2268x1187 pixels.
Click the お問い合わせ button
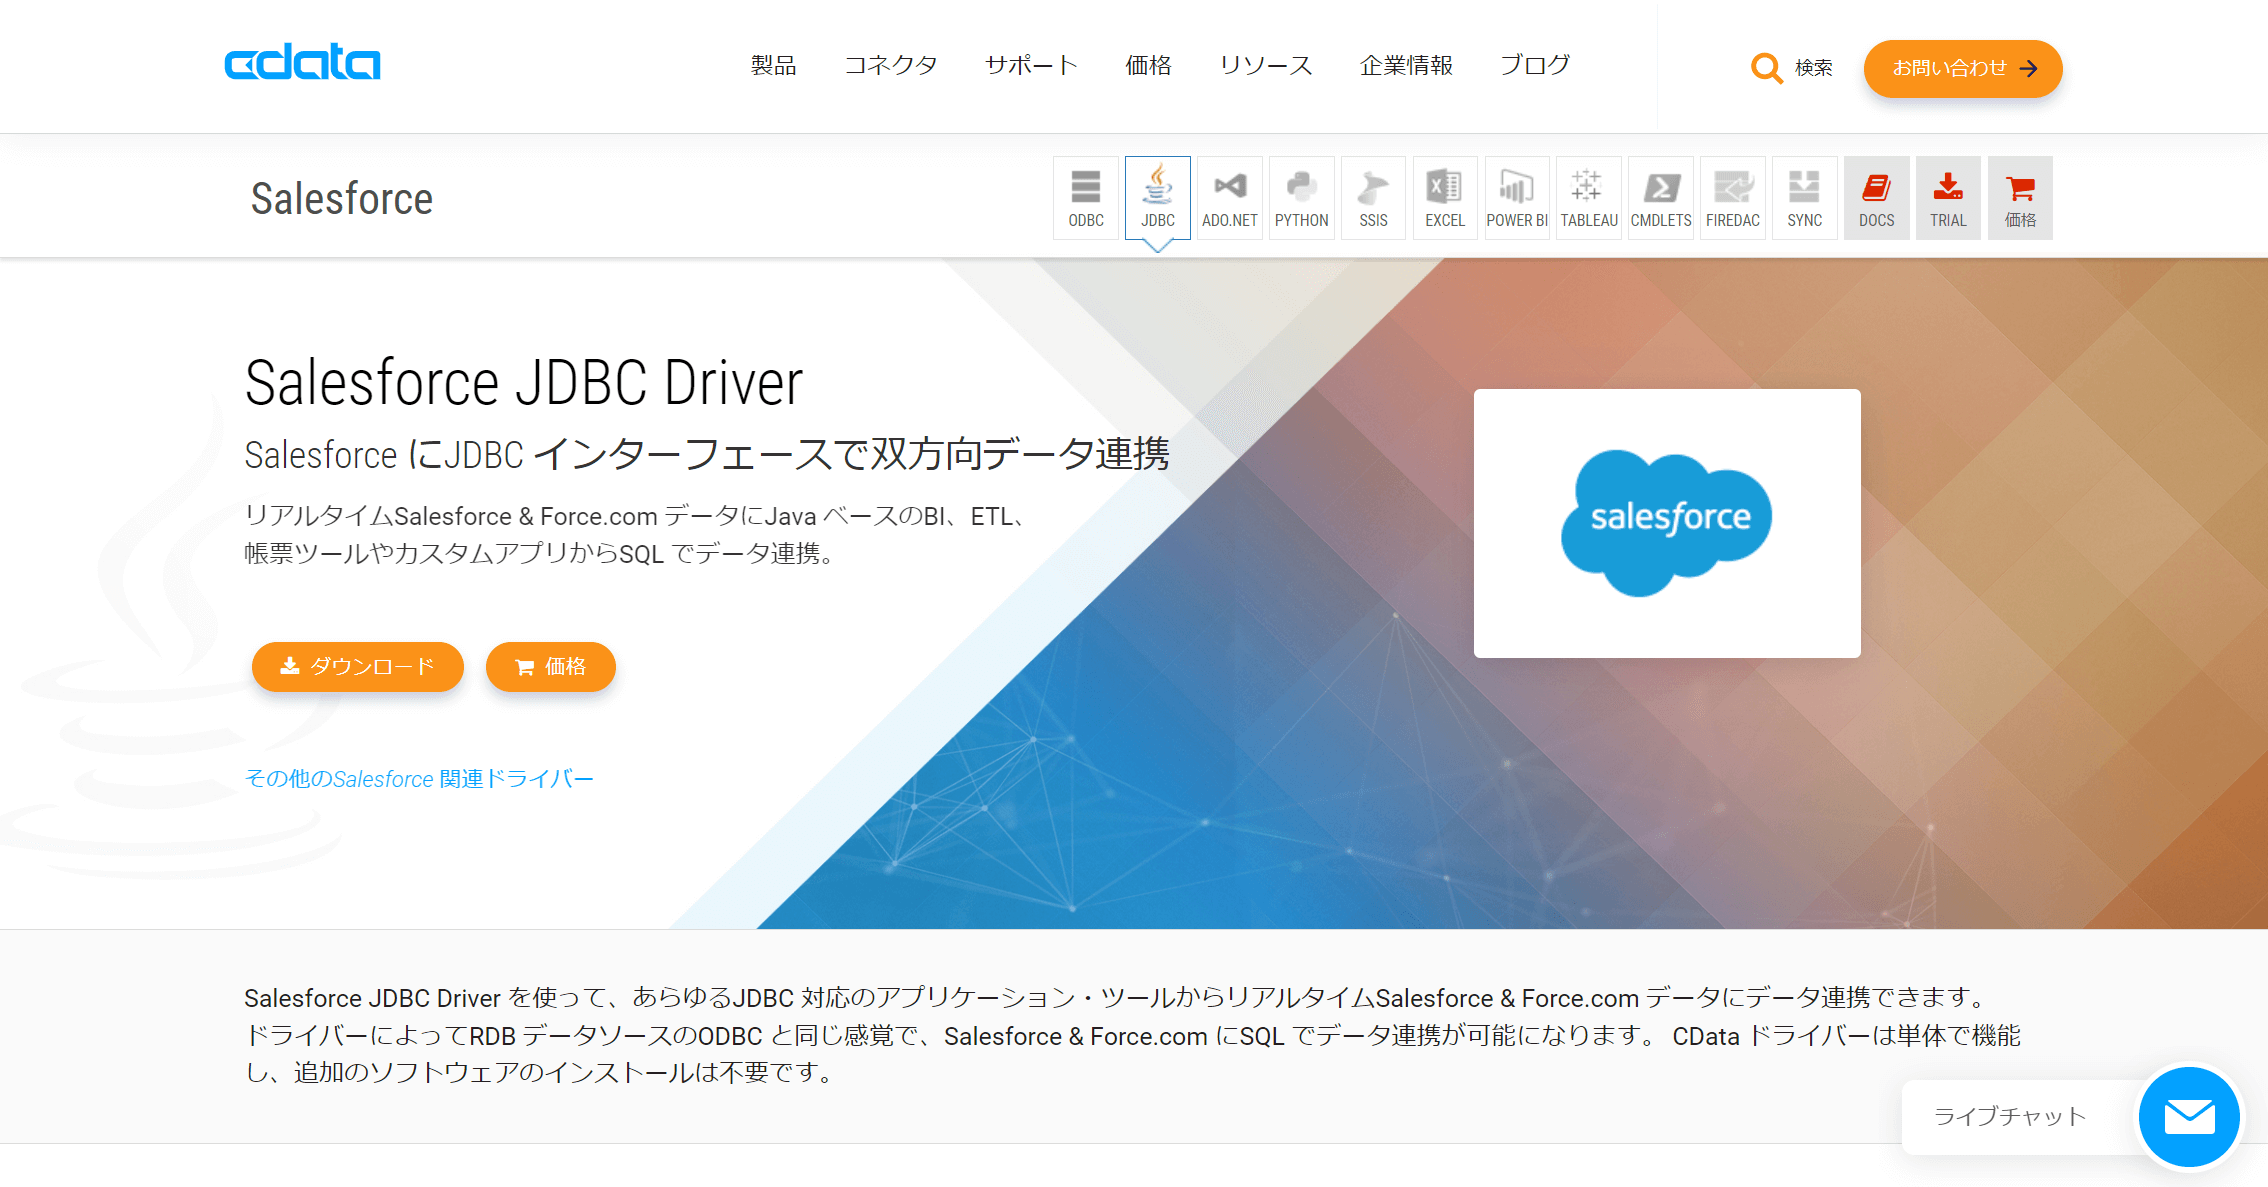tap(1962, 68)
